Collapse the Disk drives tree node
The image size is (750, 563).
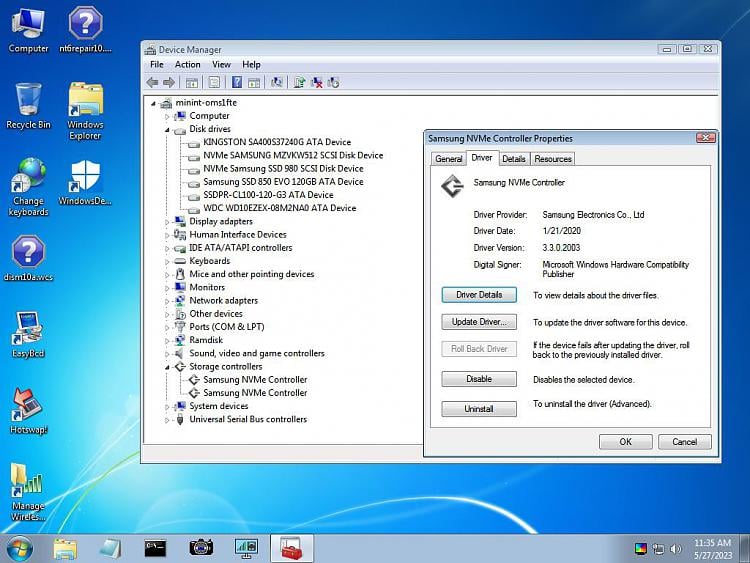tap(167, 130)
